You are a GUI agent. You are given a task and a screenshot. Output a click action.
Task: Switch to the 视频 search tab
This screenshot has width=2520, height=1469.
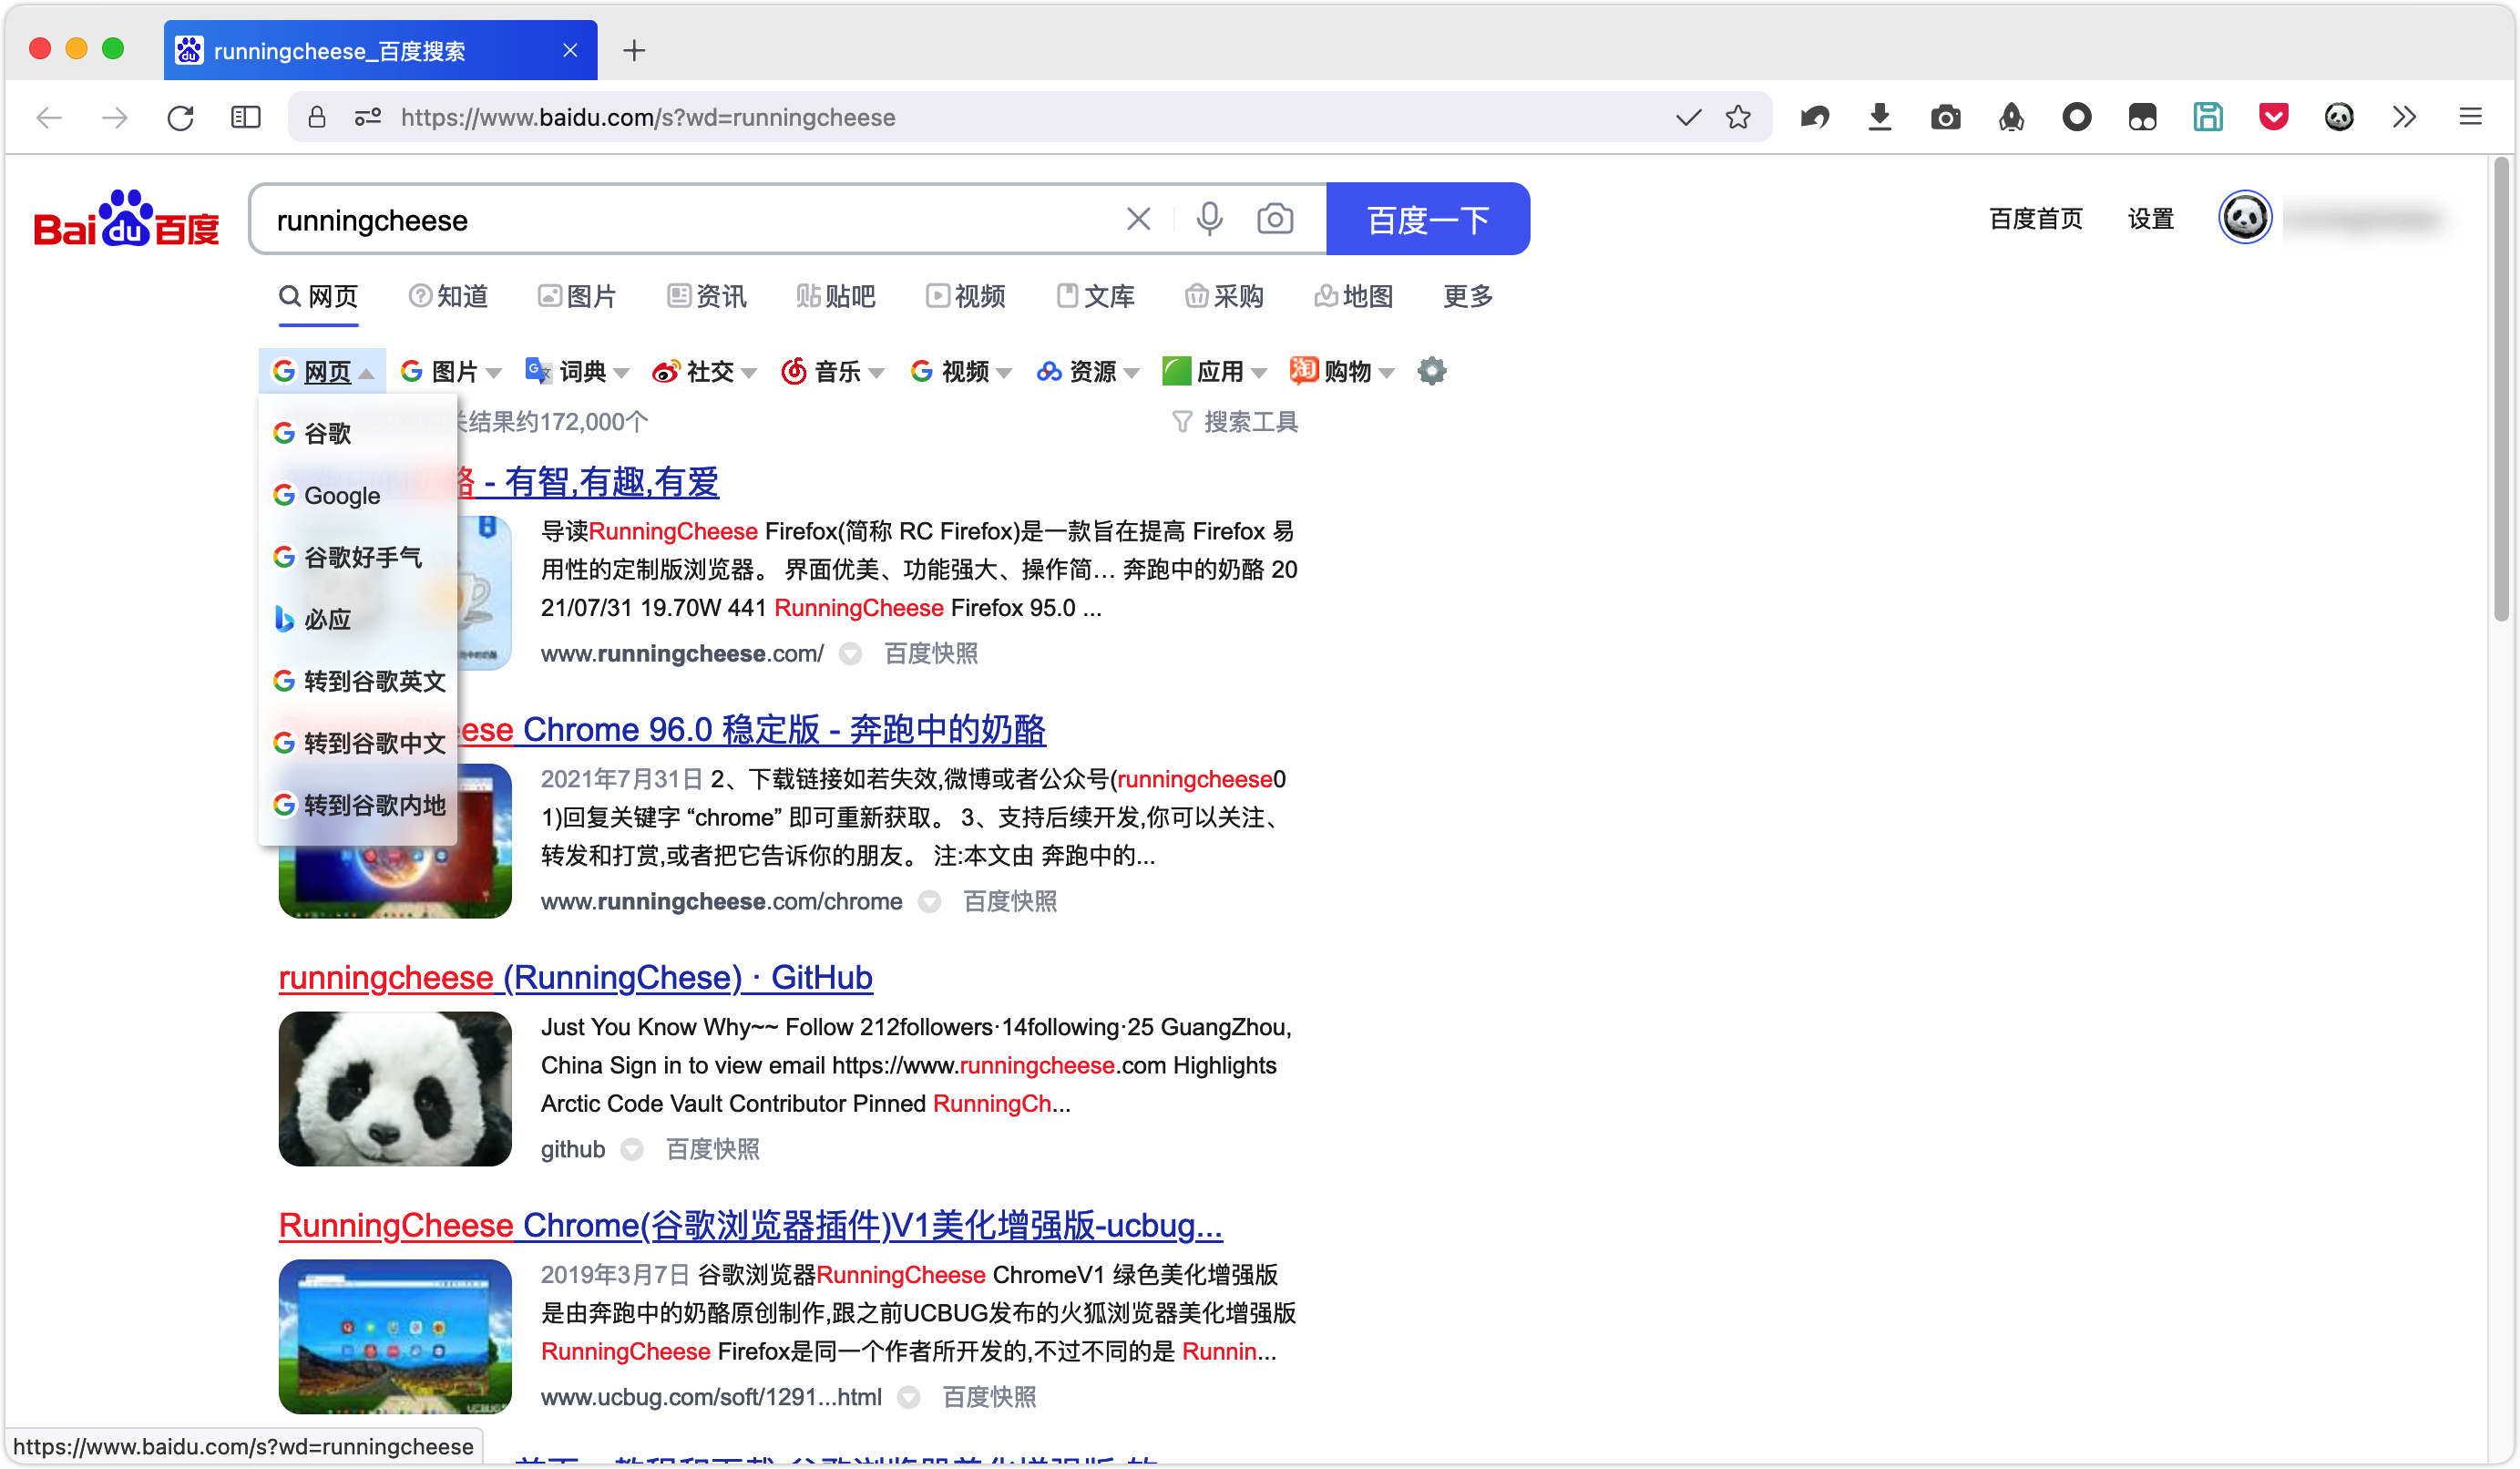coord(966,296)
